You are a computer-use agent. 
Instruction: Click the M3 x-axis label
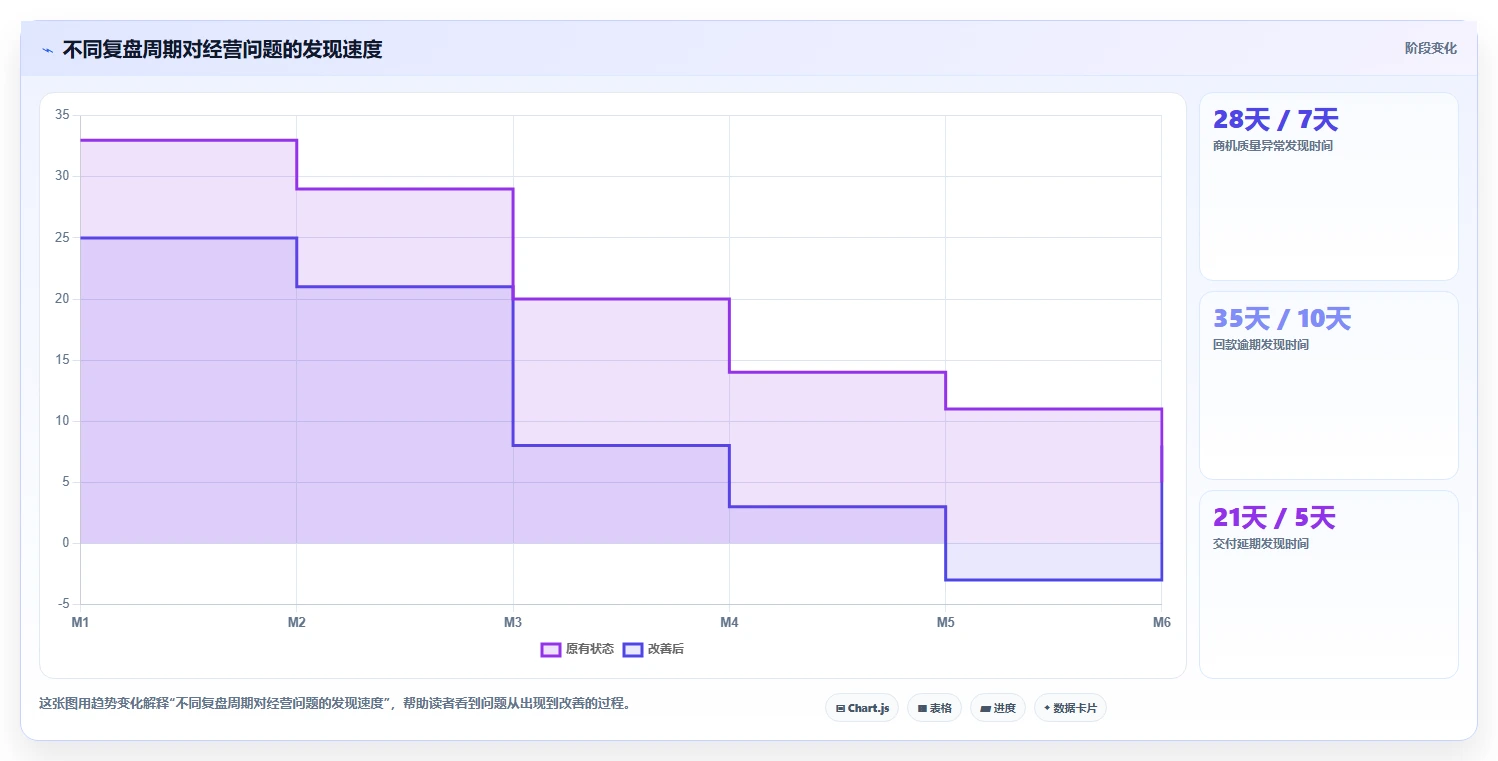click(x=513, y=623)
